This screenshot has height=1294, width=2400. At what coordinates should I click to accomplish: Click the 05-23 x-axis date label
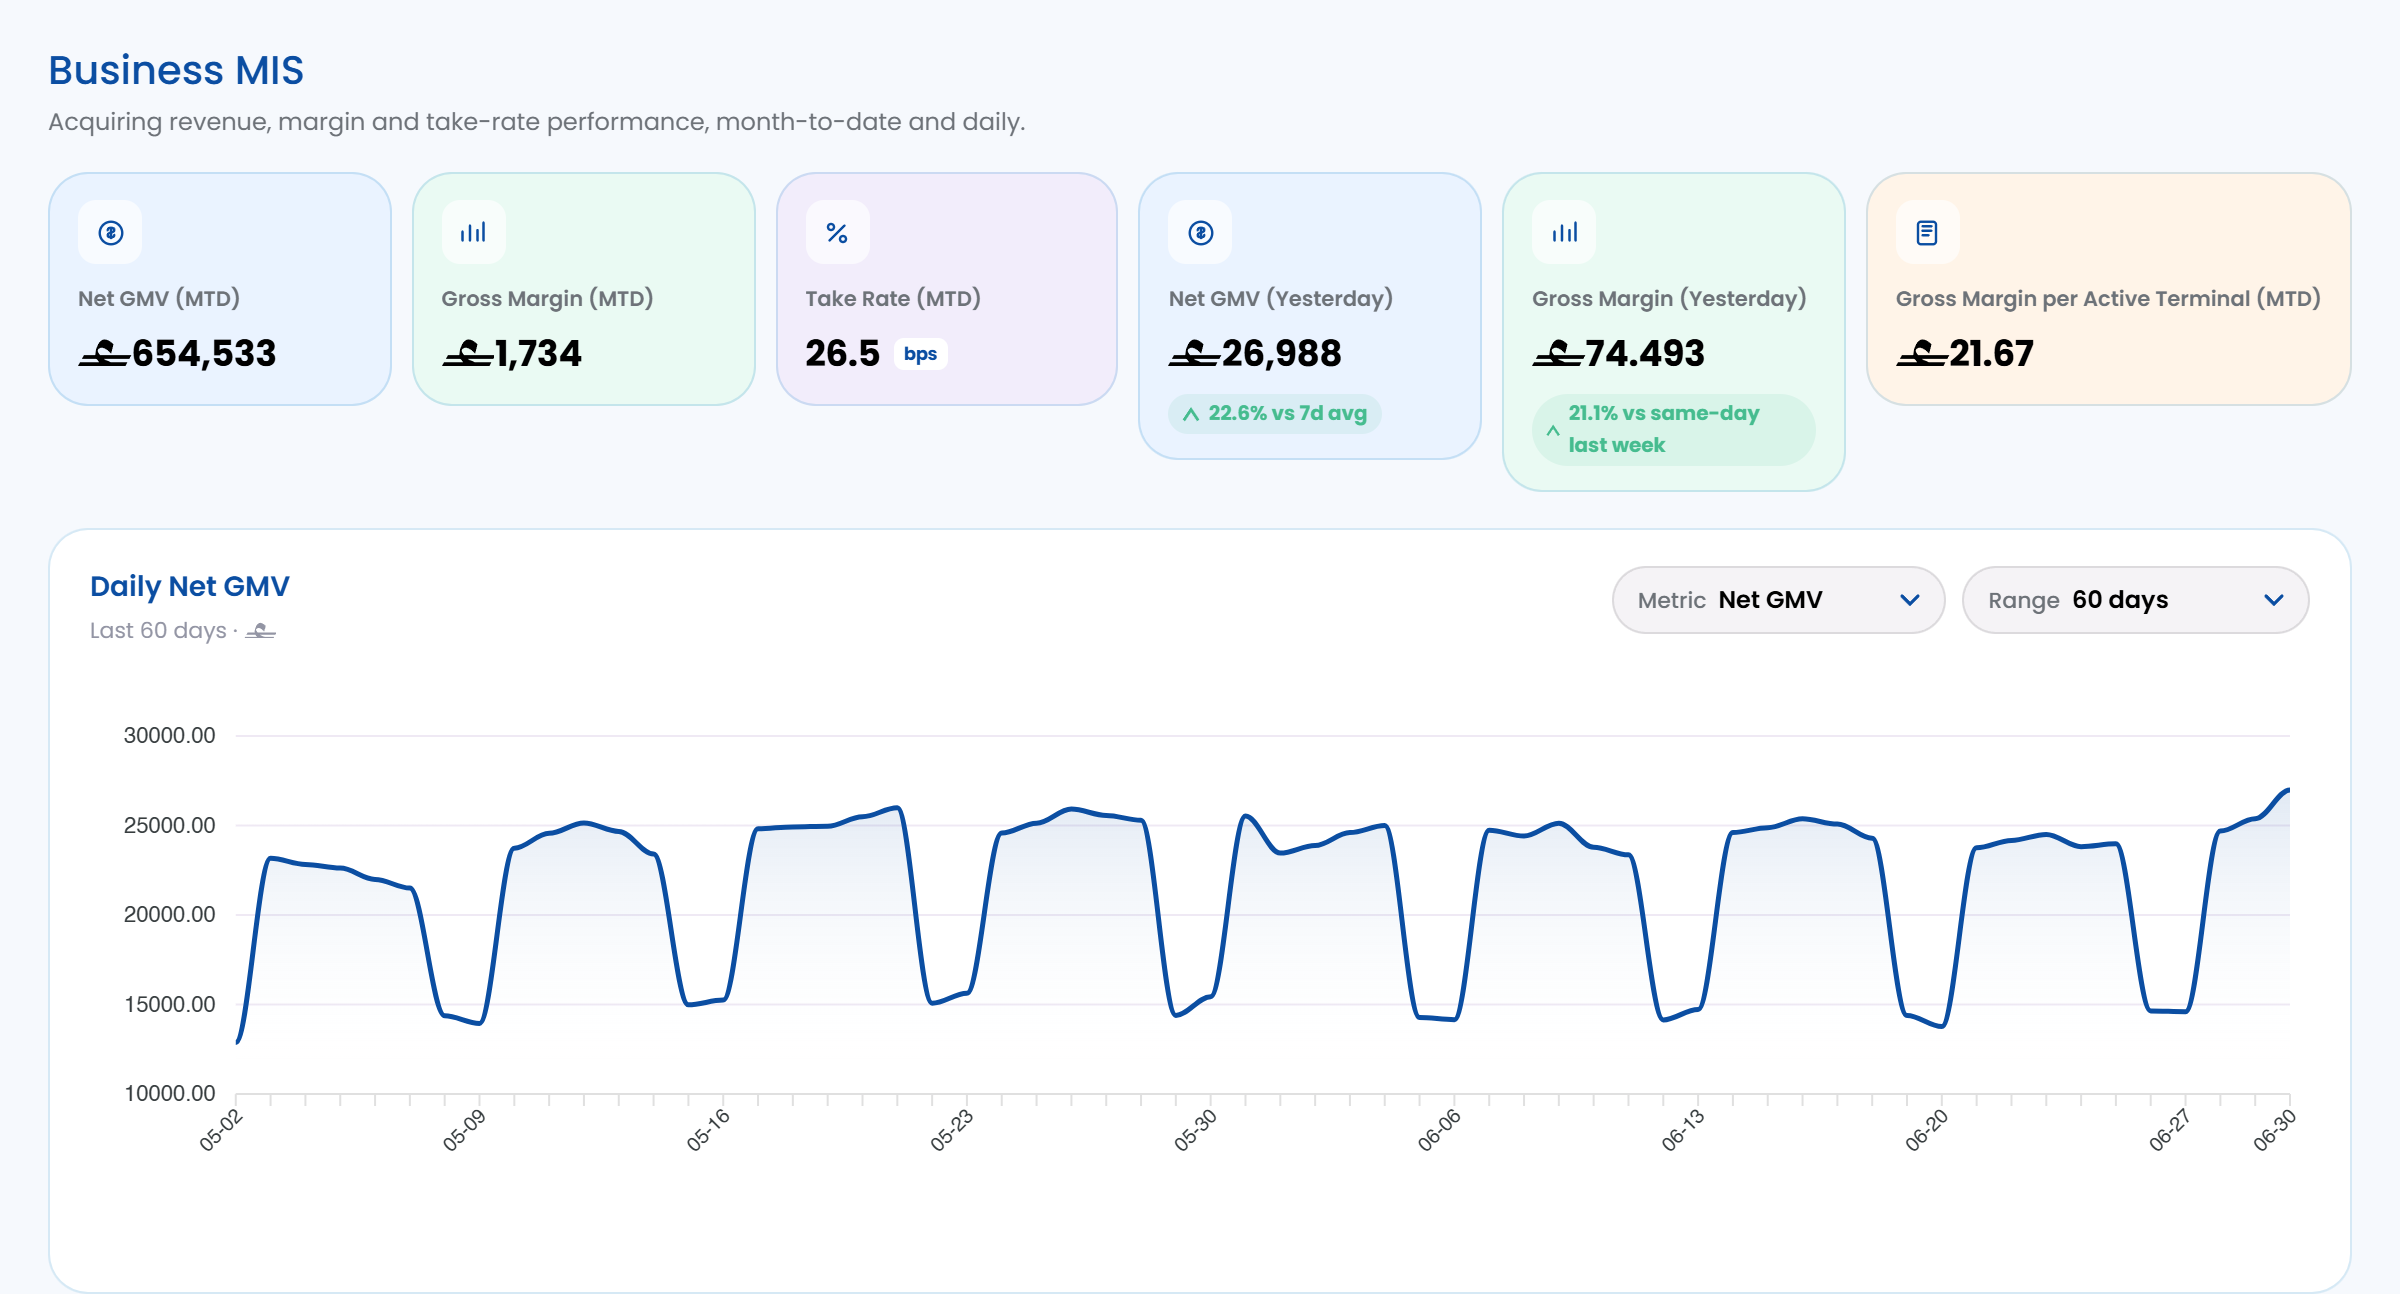[951, 1130]
